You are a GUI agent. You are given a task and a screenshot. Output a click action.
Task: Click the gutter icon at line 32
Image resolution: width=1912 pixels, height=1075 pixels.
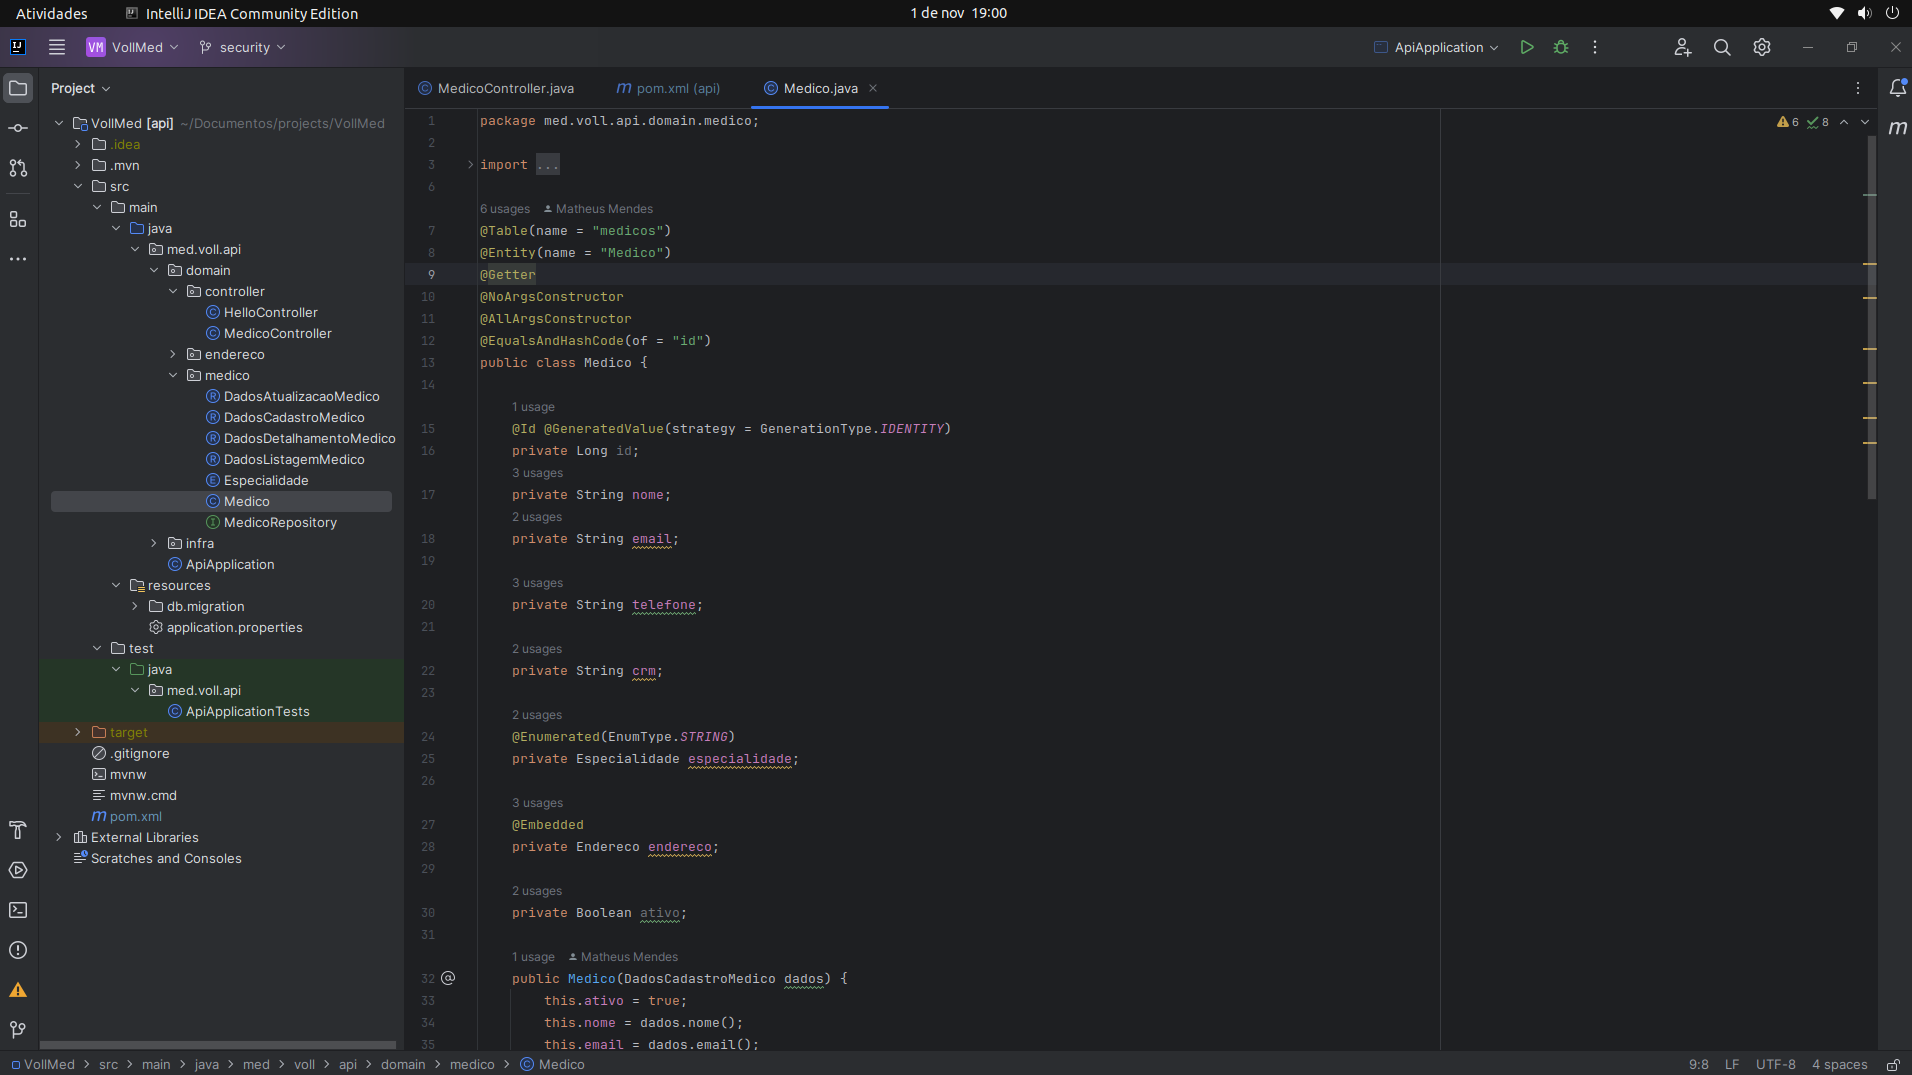[x=448, y=978]
